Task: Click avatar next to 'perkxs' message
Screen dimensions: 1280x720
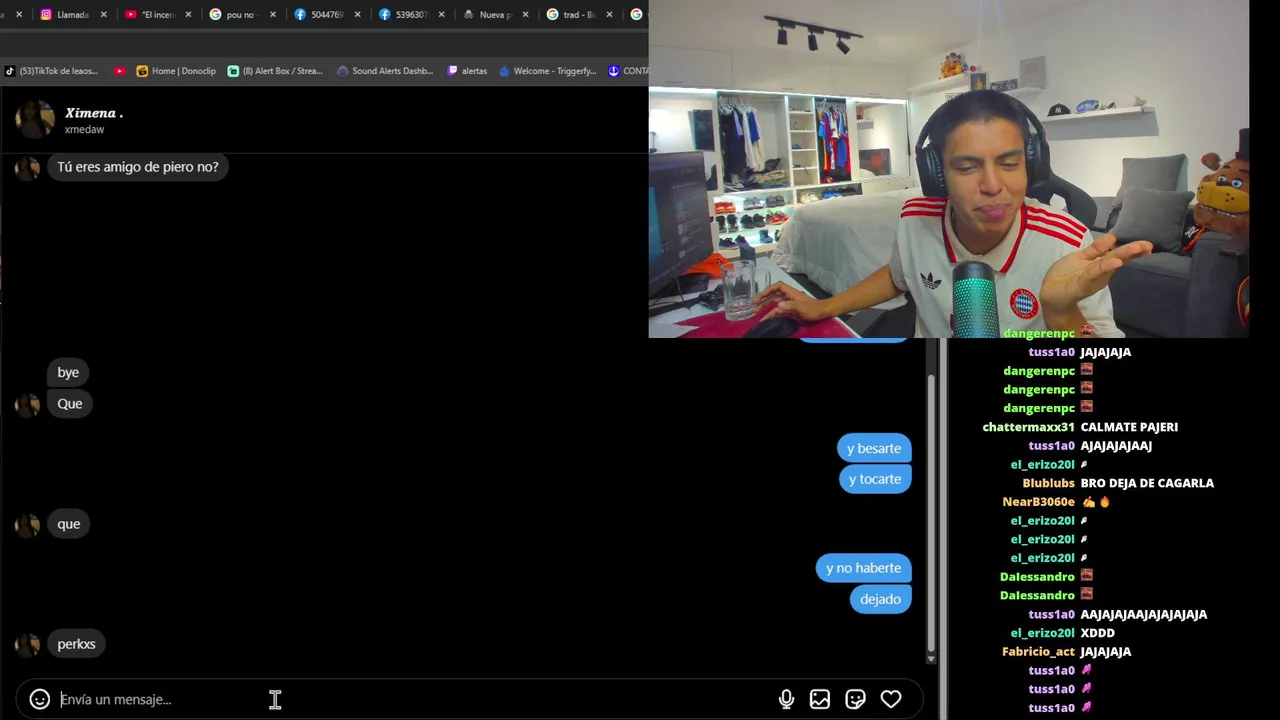Action: tap(28, 645)
